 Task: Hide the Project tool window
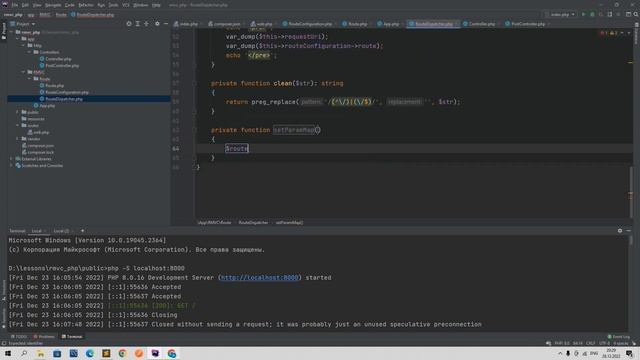coord(166,24)
